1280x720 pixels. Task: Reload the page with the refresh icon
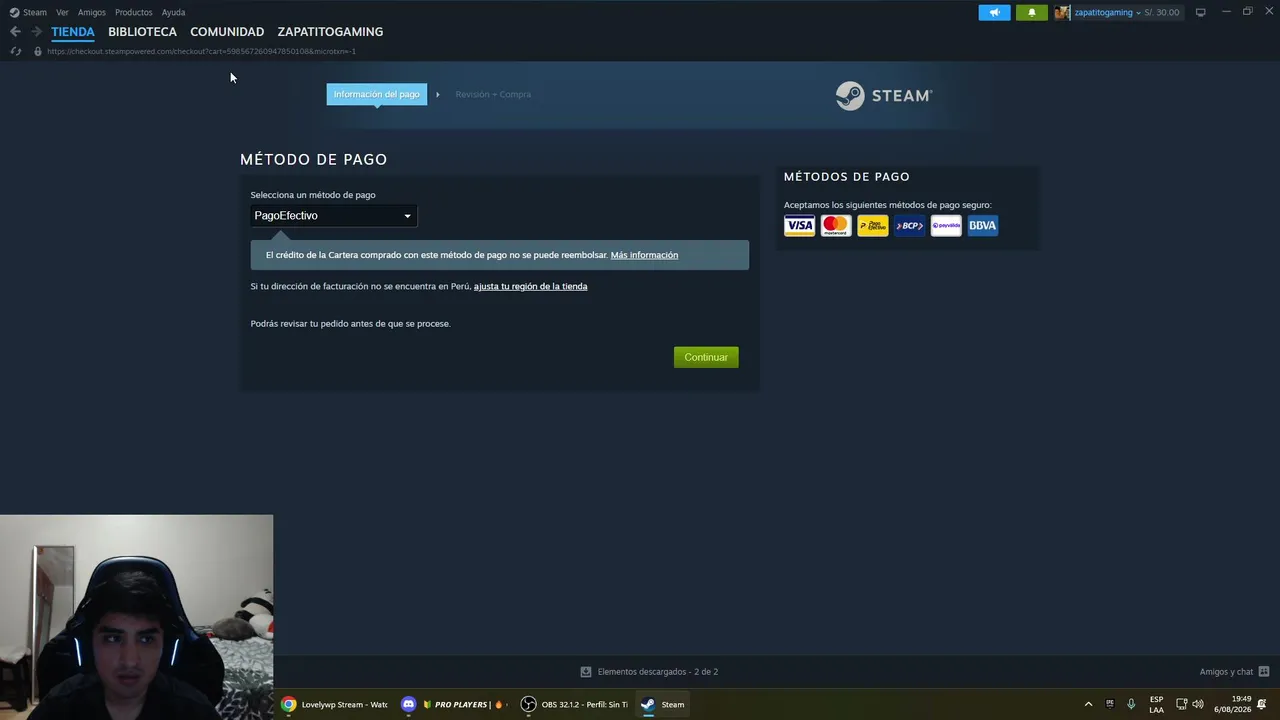[x=15, y=51]
